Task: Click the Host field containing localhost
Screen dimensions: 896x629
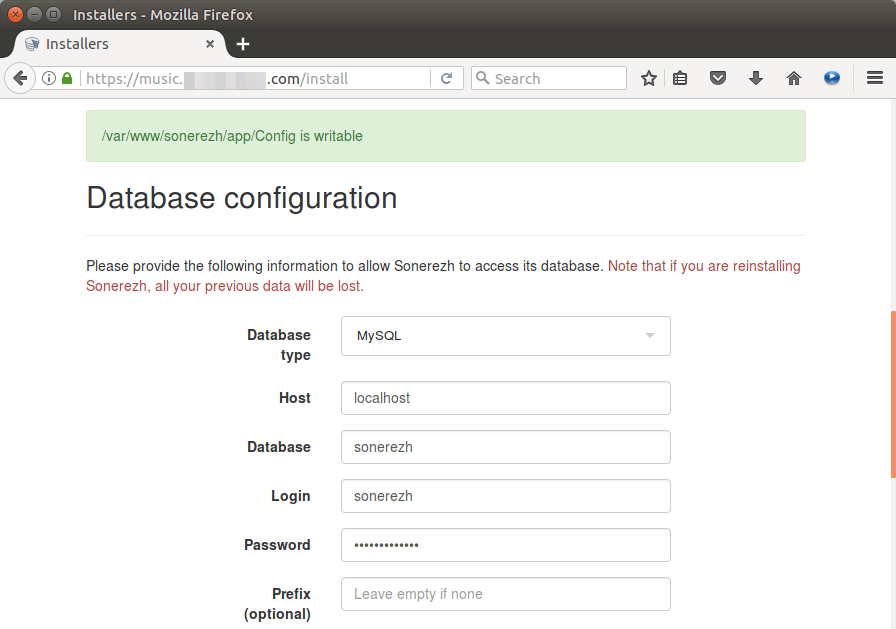Action: pos(505,398)
